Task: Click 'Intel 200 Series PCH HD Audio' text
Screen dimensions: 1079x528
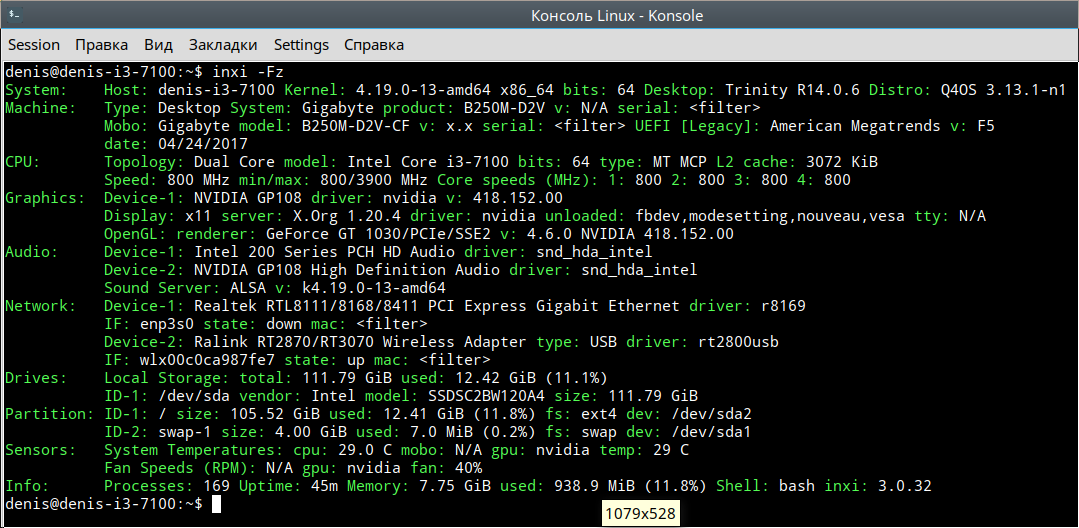Action: point(325,251)
